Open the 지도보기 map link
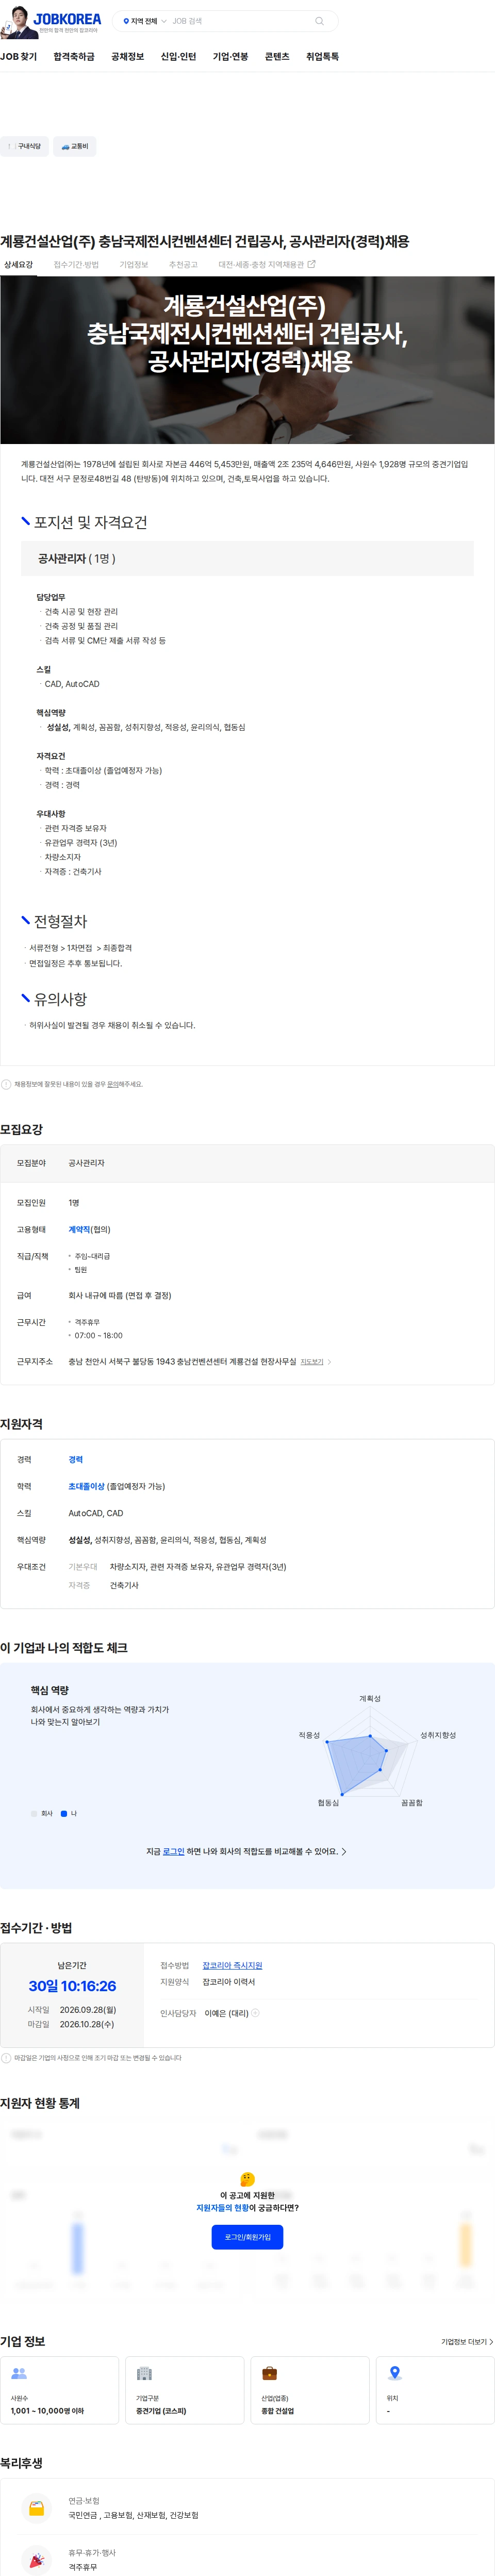The height and width of the screenshot is (2576, 495). pos(311,1362)
